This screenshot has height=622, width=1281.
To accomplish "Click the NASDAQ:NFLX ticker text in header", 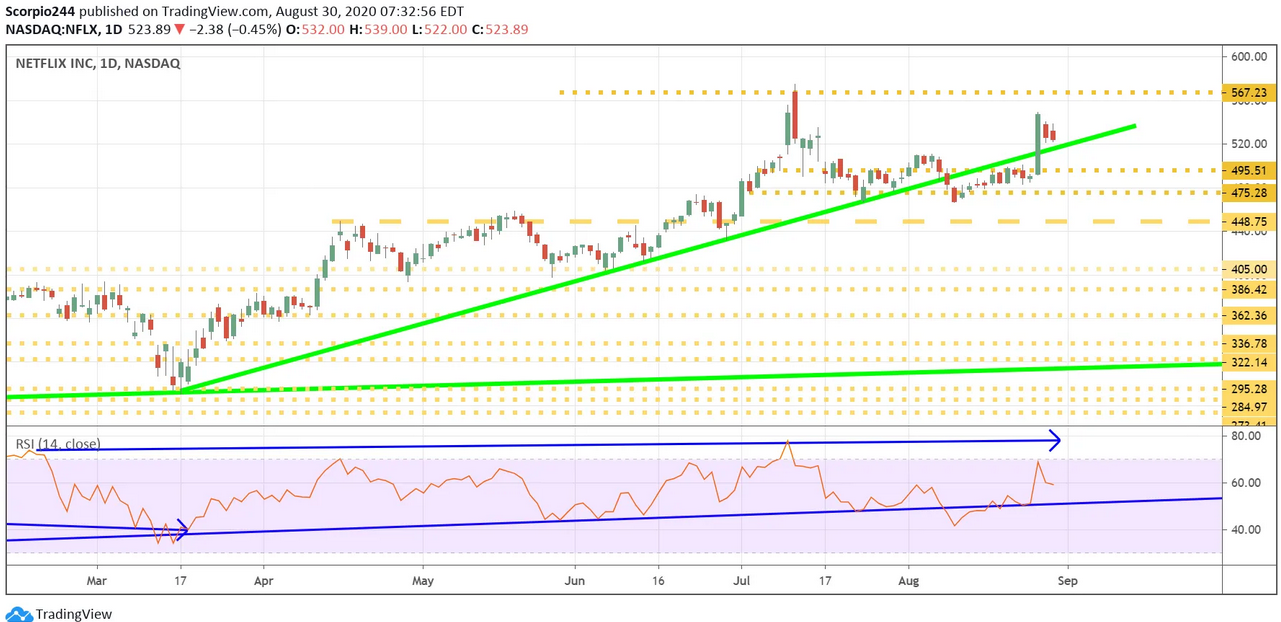I will [x=52, y=29].
